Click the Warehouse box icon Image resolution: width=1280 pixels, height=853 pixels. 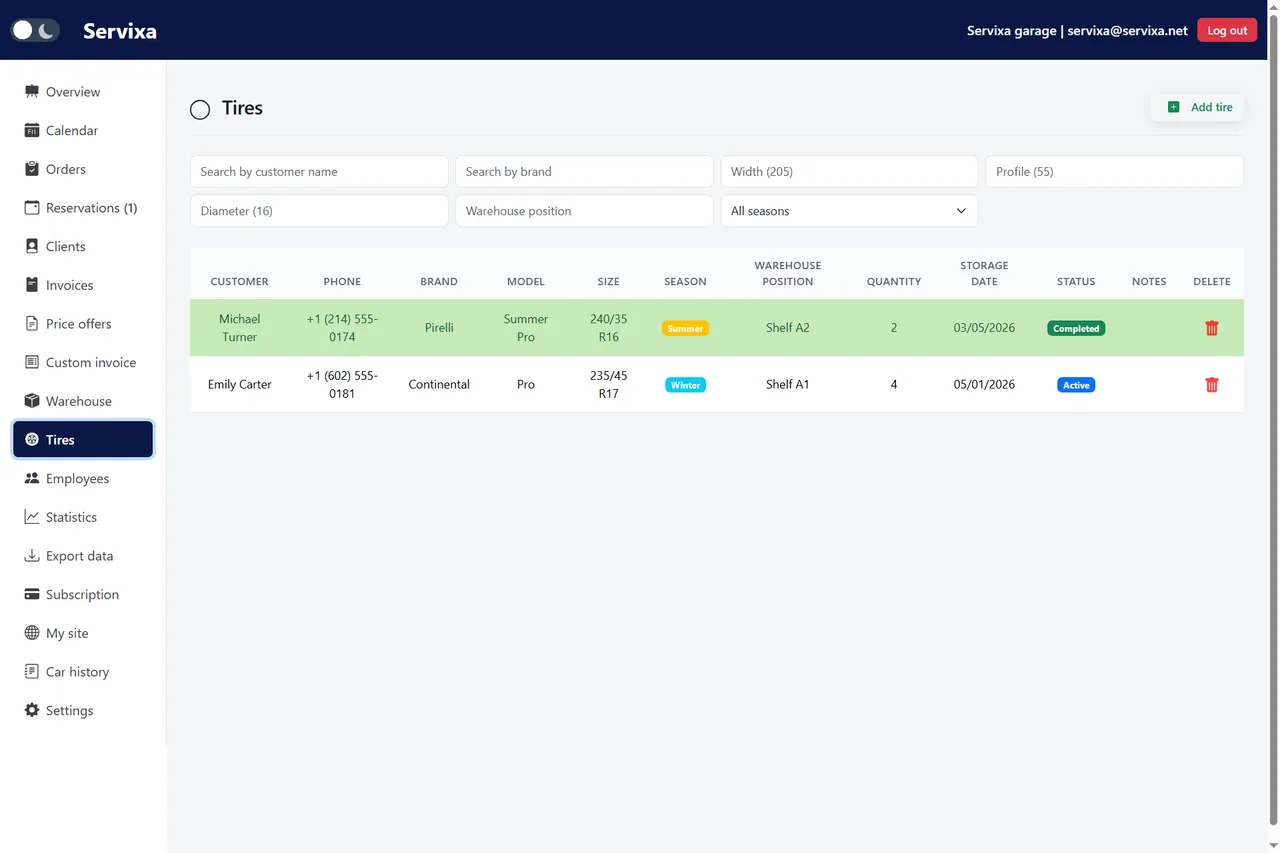(32, 401)
